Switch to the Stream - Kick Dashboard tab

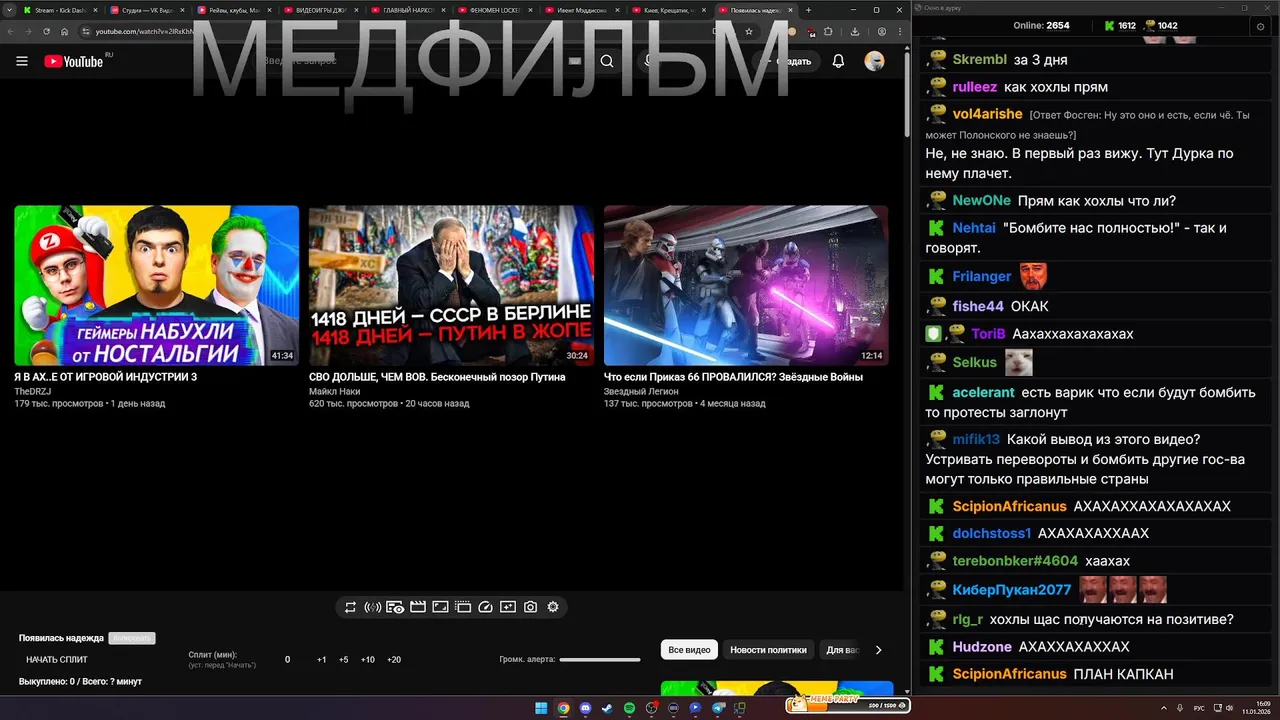[x=61, y=10]
